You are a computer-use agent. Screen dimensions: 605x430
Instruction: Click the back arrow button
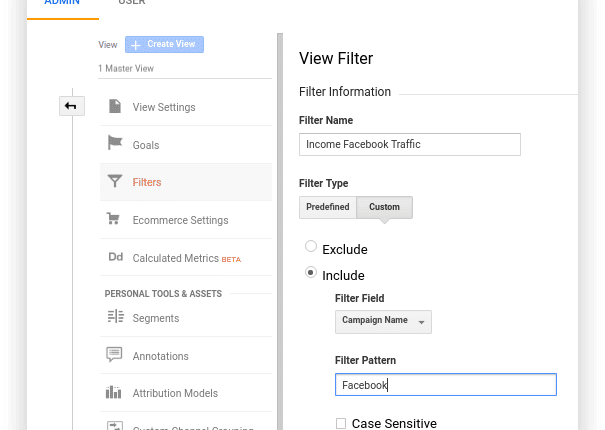point(72,106)
